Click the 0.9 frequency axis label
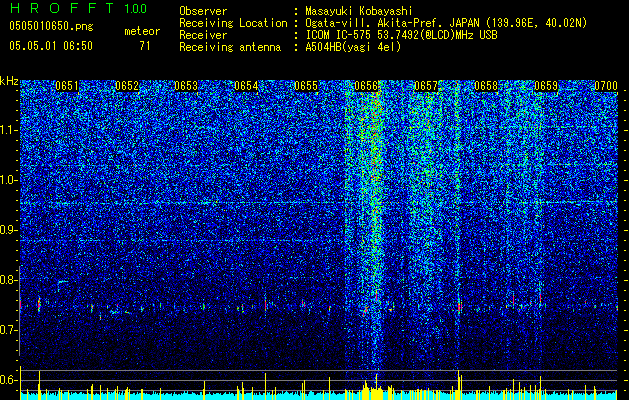629x400 pixels. pyautogui.click(x=8, y=230)
